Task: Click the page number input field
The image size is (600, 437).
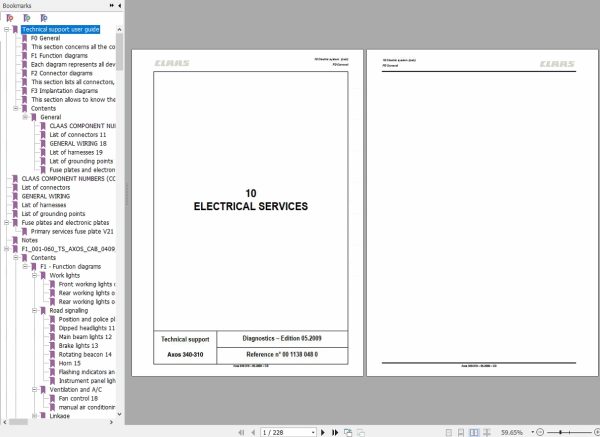Action: (x=285, y=432)
